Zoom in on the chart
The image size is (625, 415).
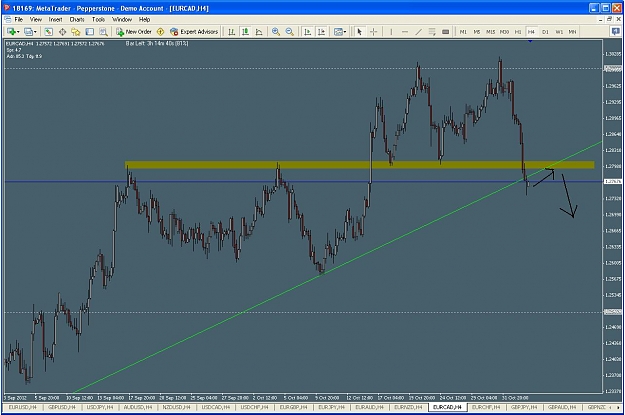[x=275, y=31]
